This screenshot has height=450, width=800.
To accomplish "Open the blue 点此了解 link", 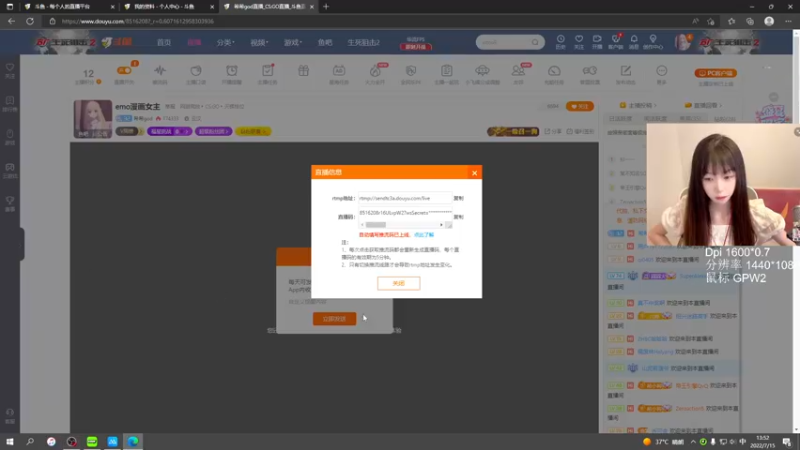I will point(423,235).
